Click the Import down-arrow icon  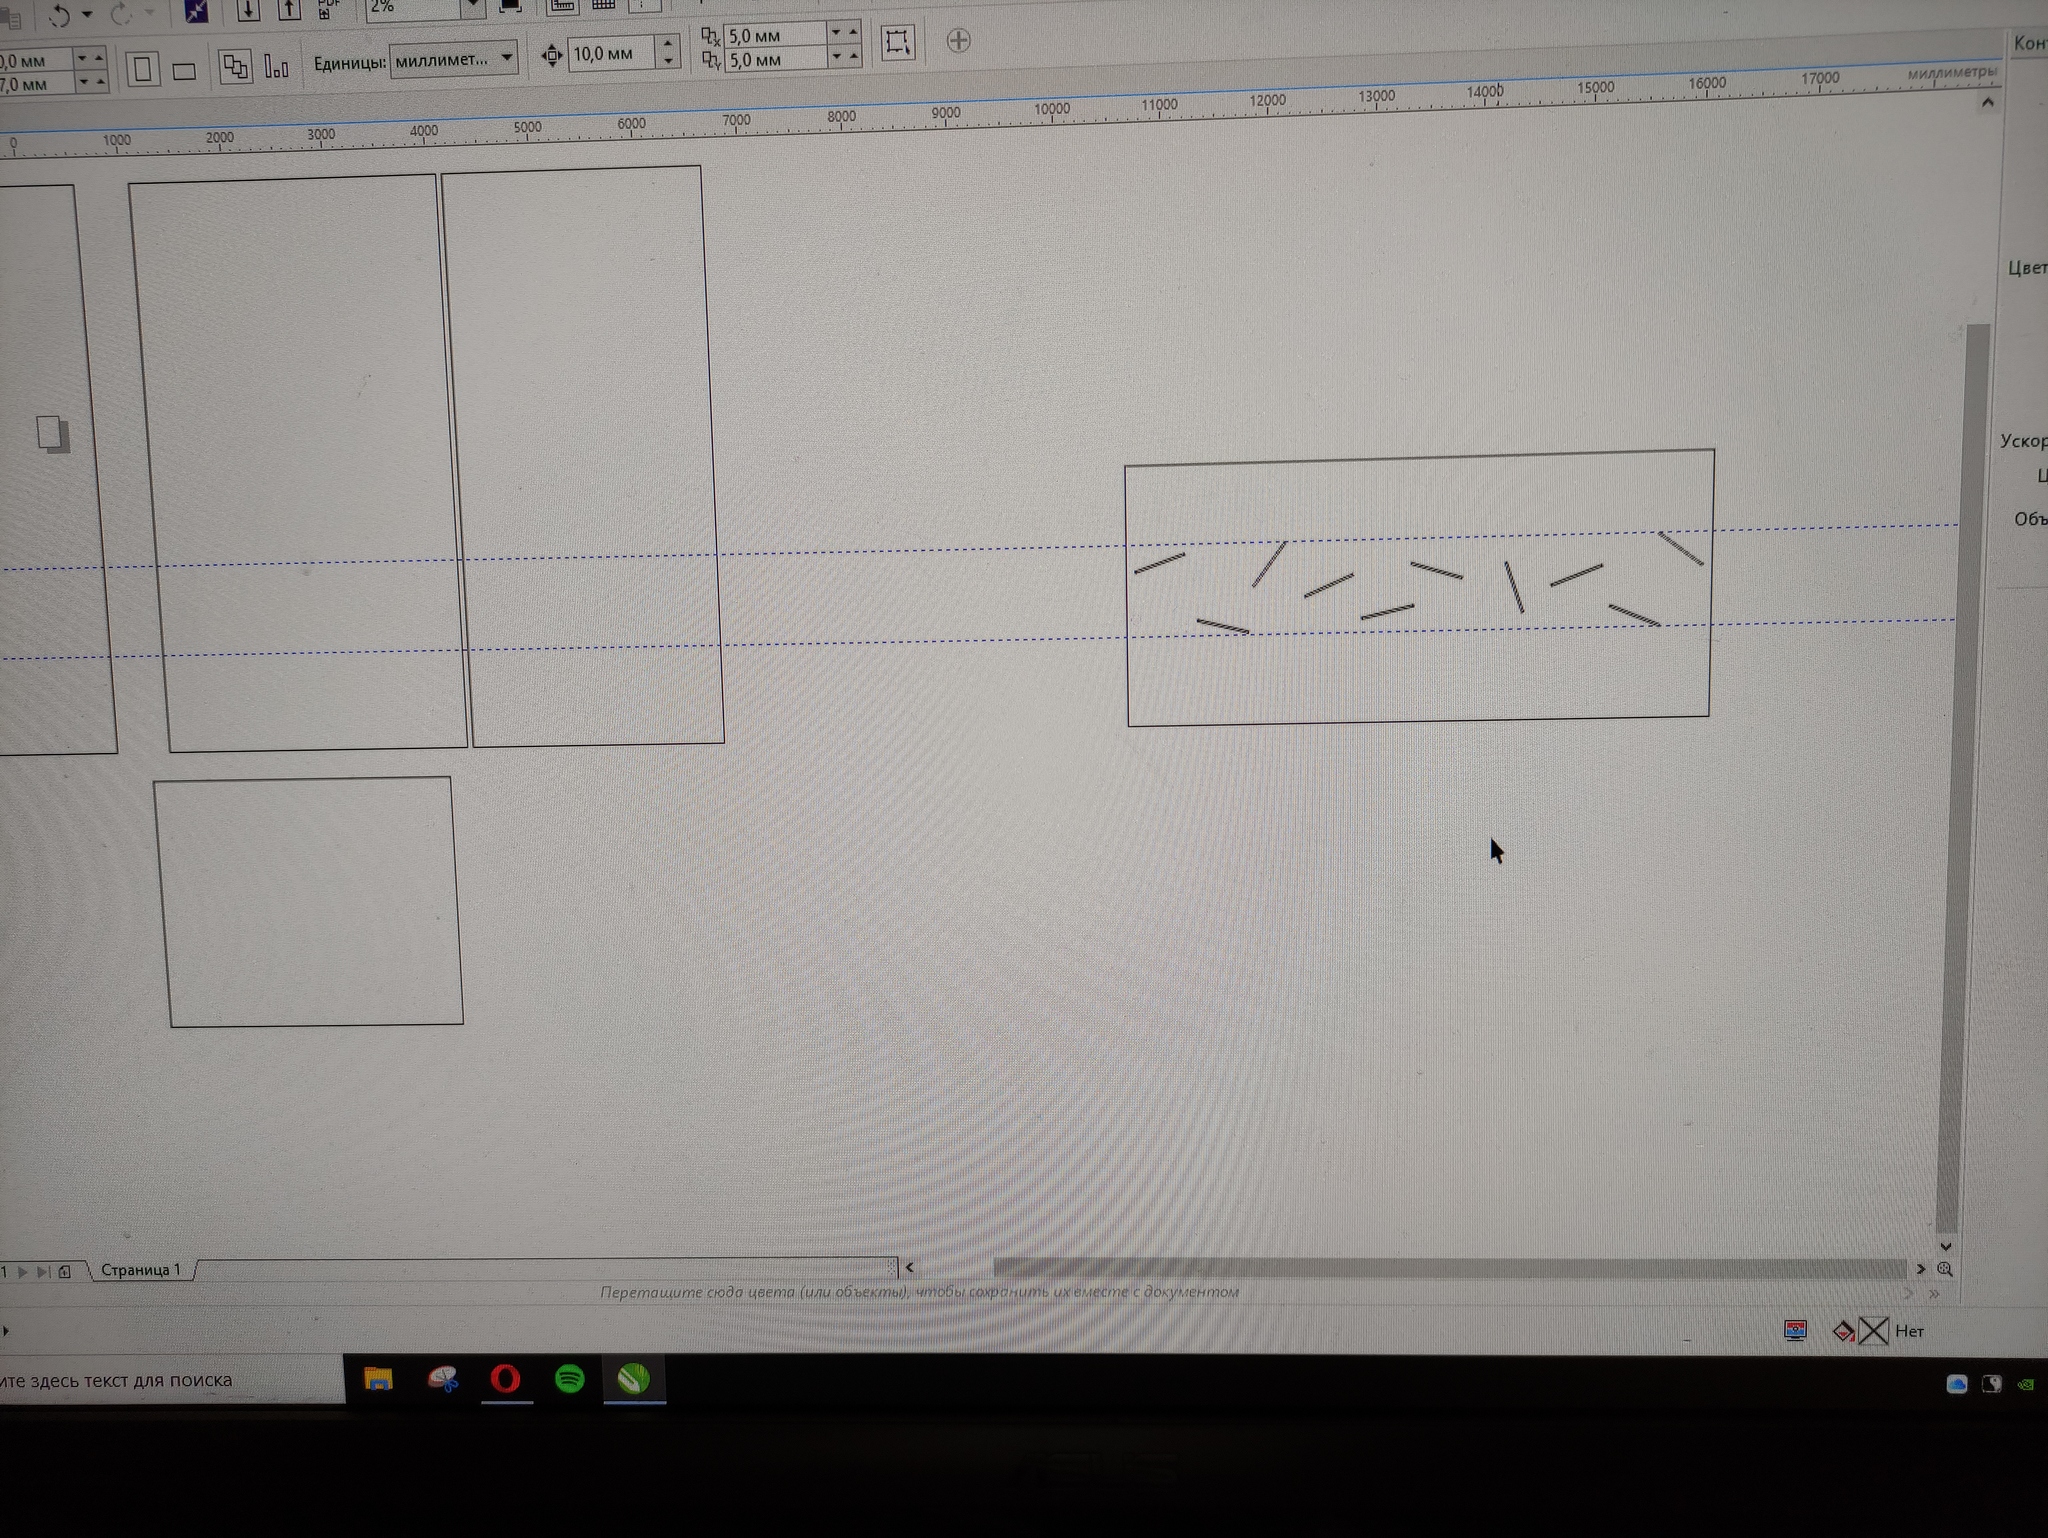247,11
